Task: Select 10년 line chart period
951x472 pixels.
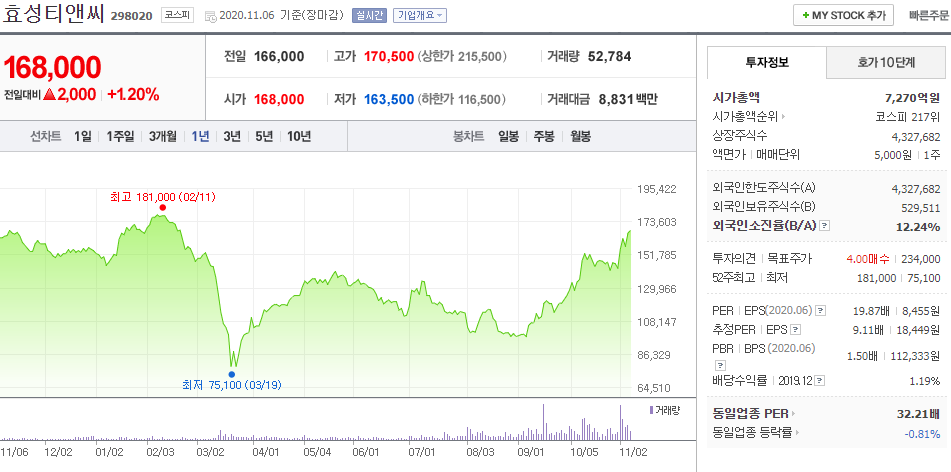Action: pyautogui.click(x=299, y=137)
